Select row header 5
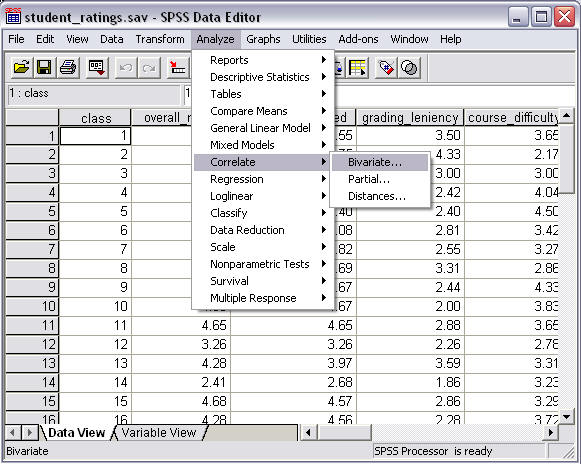 pyautogui.click(x=32, y=211)
